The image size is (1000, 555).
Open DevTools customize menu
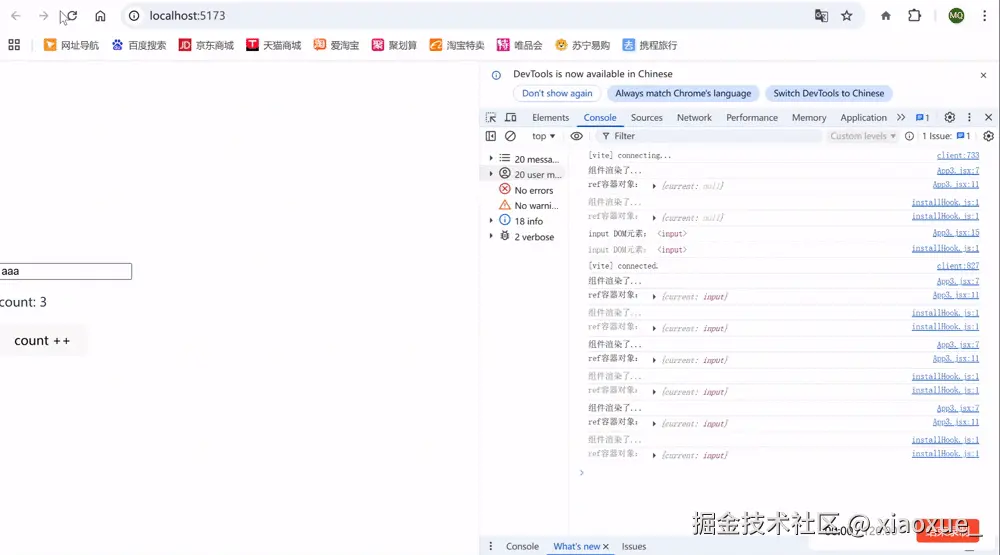tap(969, 117)
